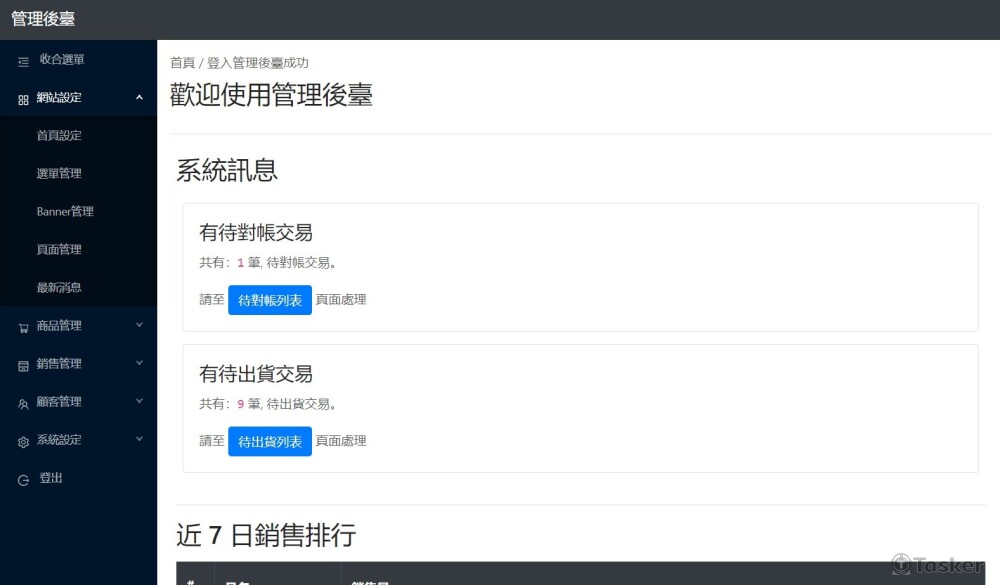This screenshot has height=585, width=1000.
Task: Click the customer management people icon
Action: click(23, 403)
